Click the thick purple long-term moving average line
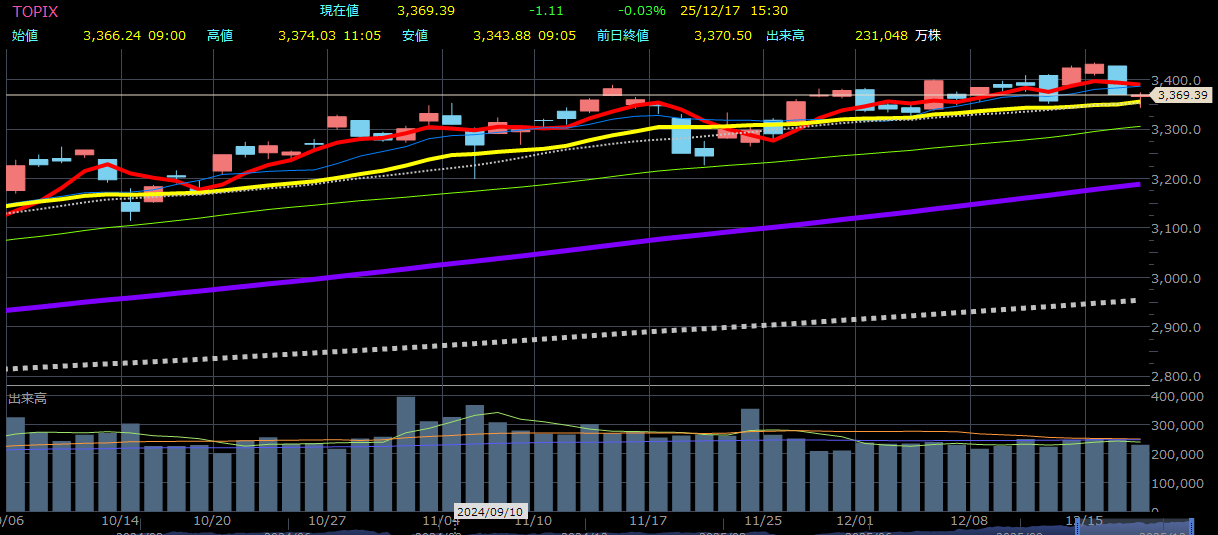1218x535 pixels. coord(600,249)
